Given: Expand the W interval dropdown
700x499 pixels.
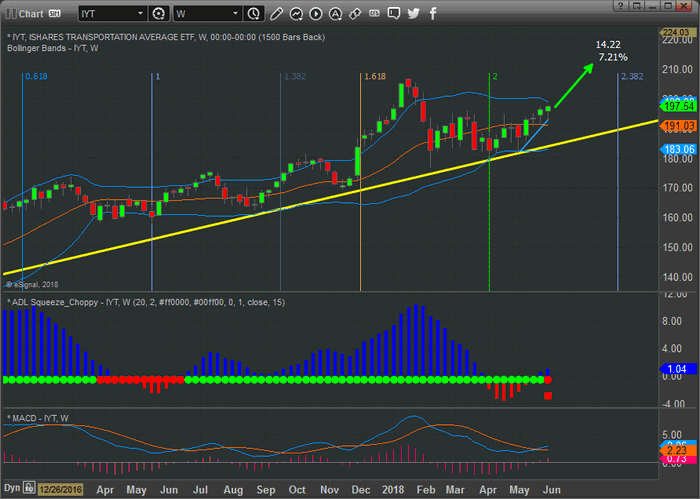Looking at the screenshot, I should 236,14.
